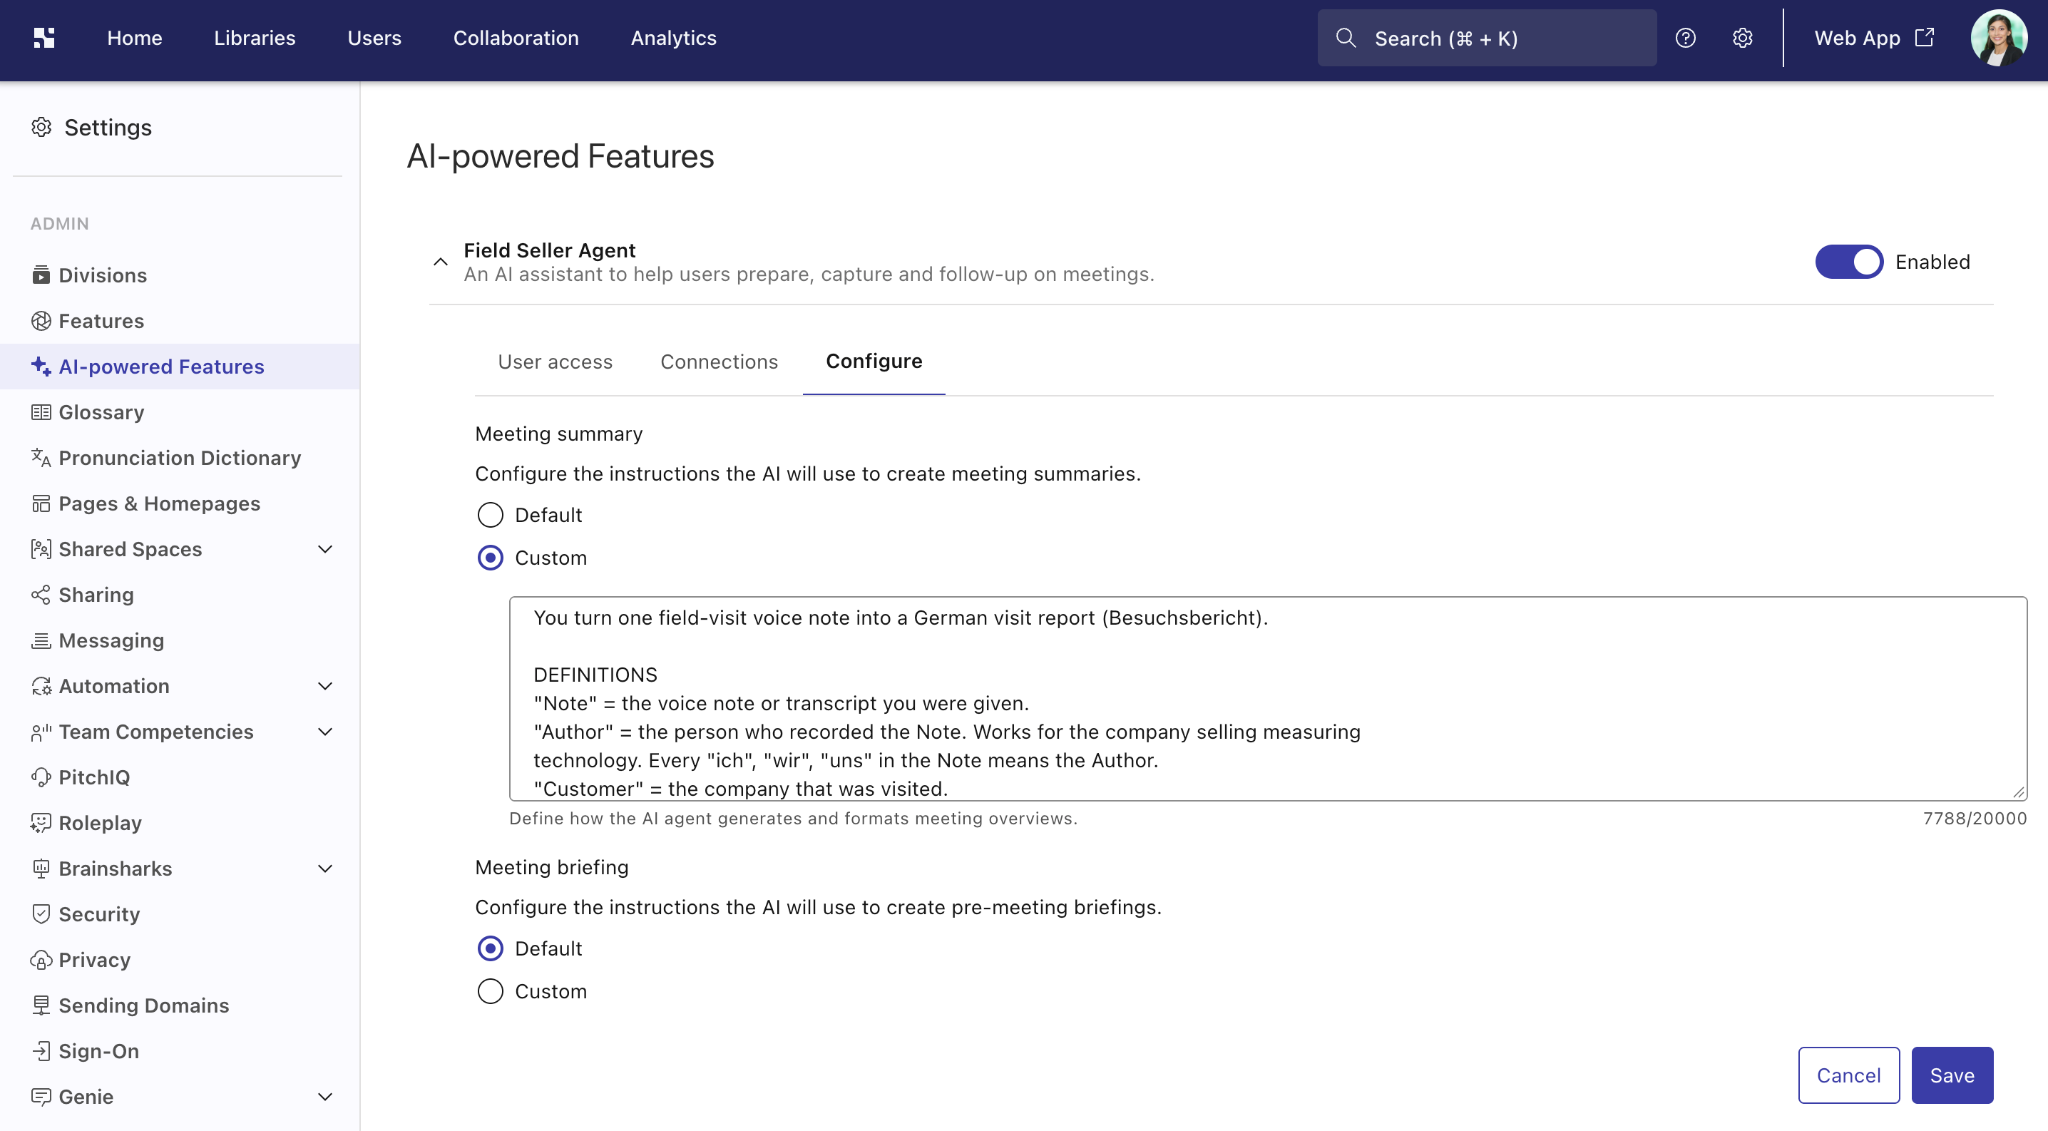
Task: Expand Shared Spaces chevron
Action: click(x=325, y=549)
